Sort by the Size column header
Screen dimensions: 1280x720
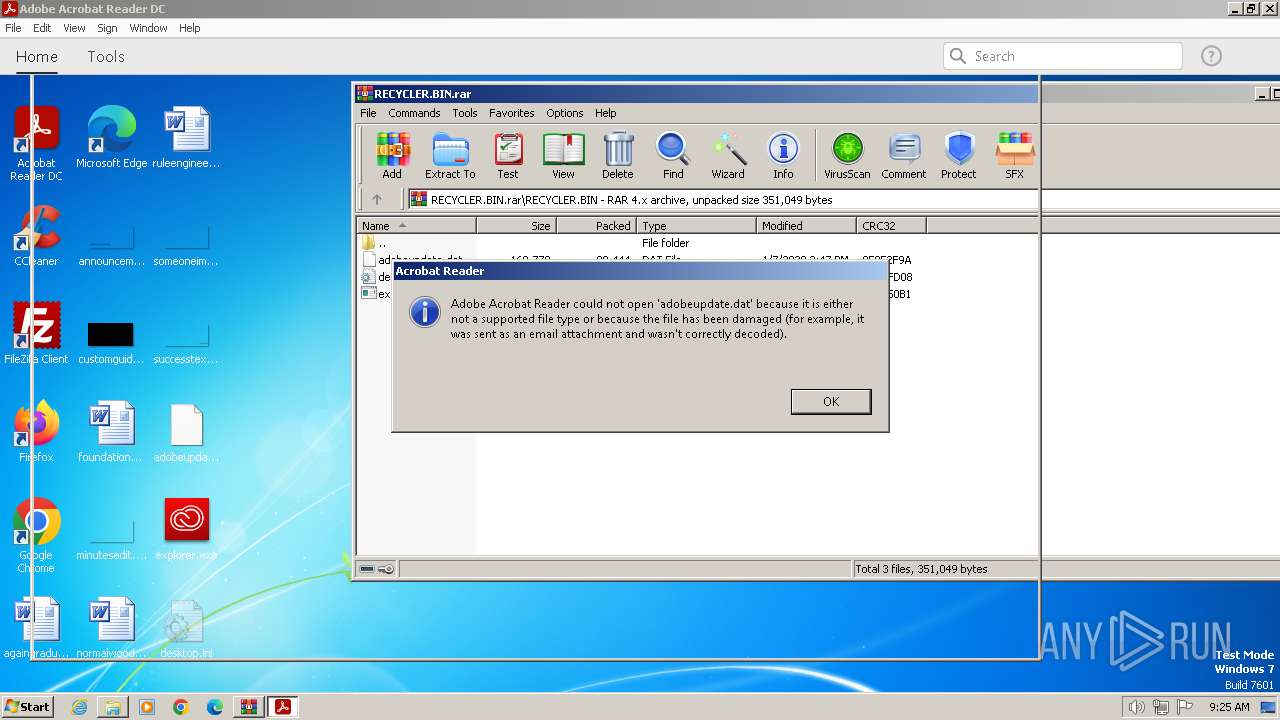pyautogui.click(x=516, y=226)
